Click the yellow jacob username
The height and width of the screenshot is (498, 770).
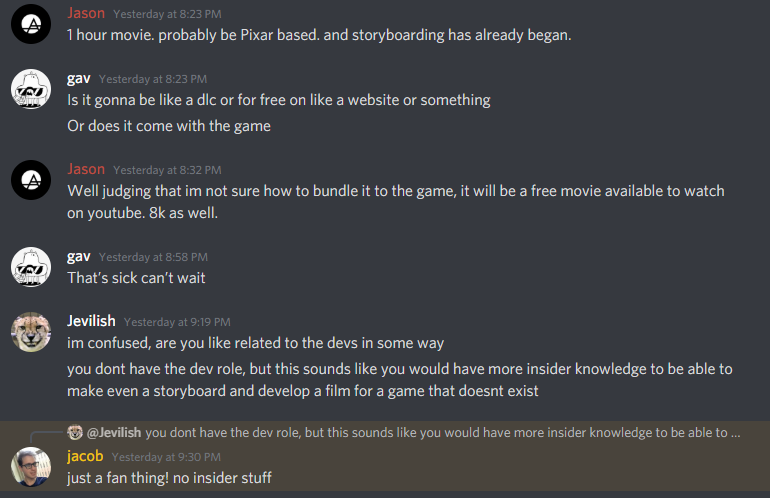tap(85, 456)
